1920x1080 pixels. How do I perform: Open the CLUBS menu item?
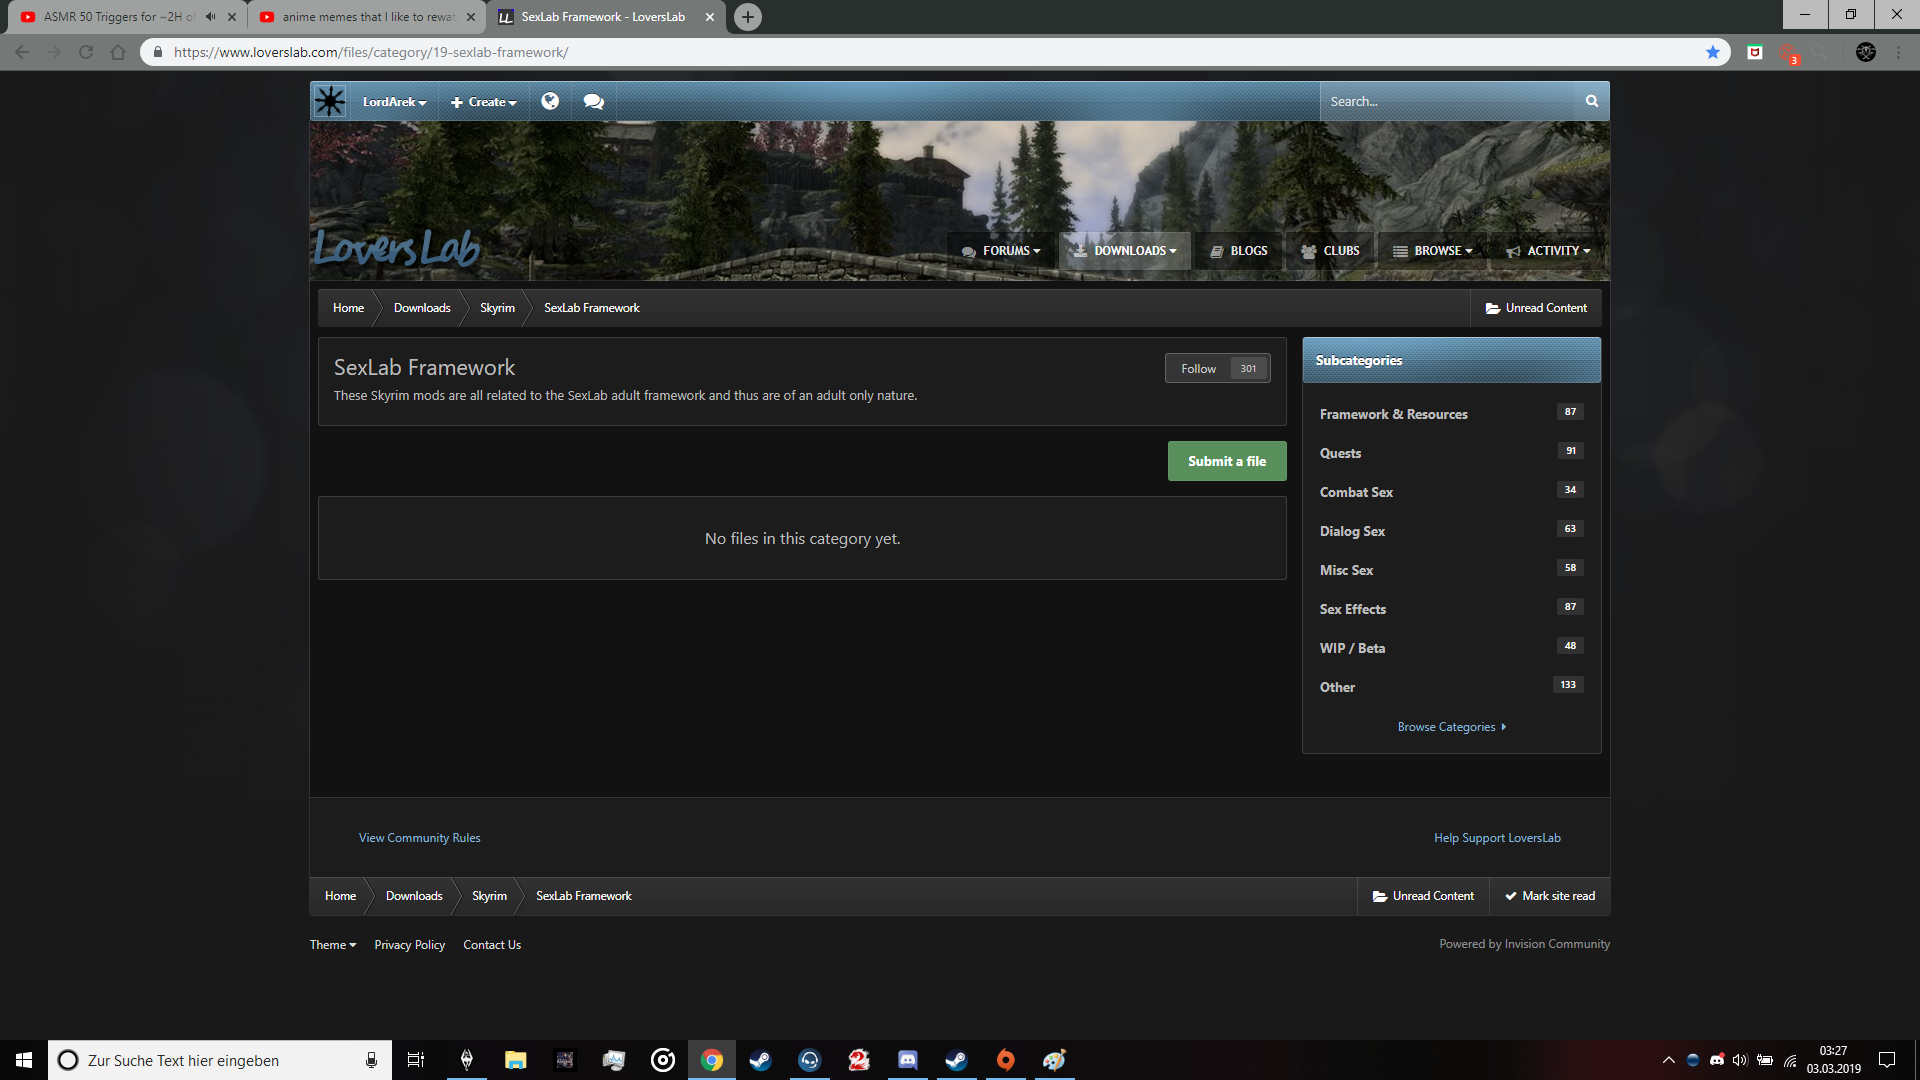1330,251
